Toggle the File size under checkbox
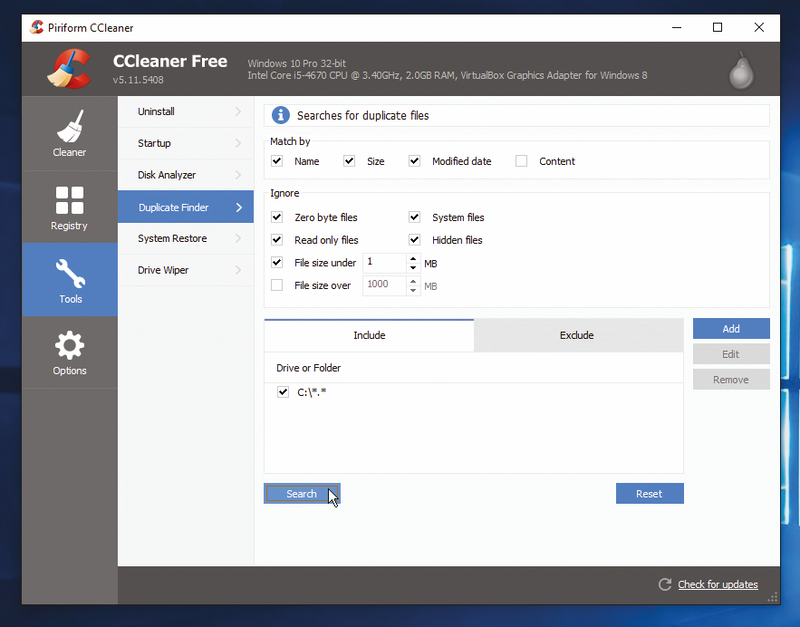This screenshot has height=627, width=800. click(277, 263)
